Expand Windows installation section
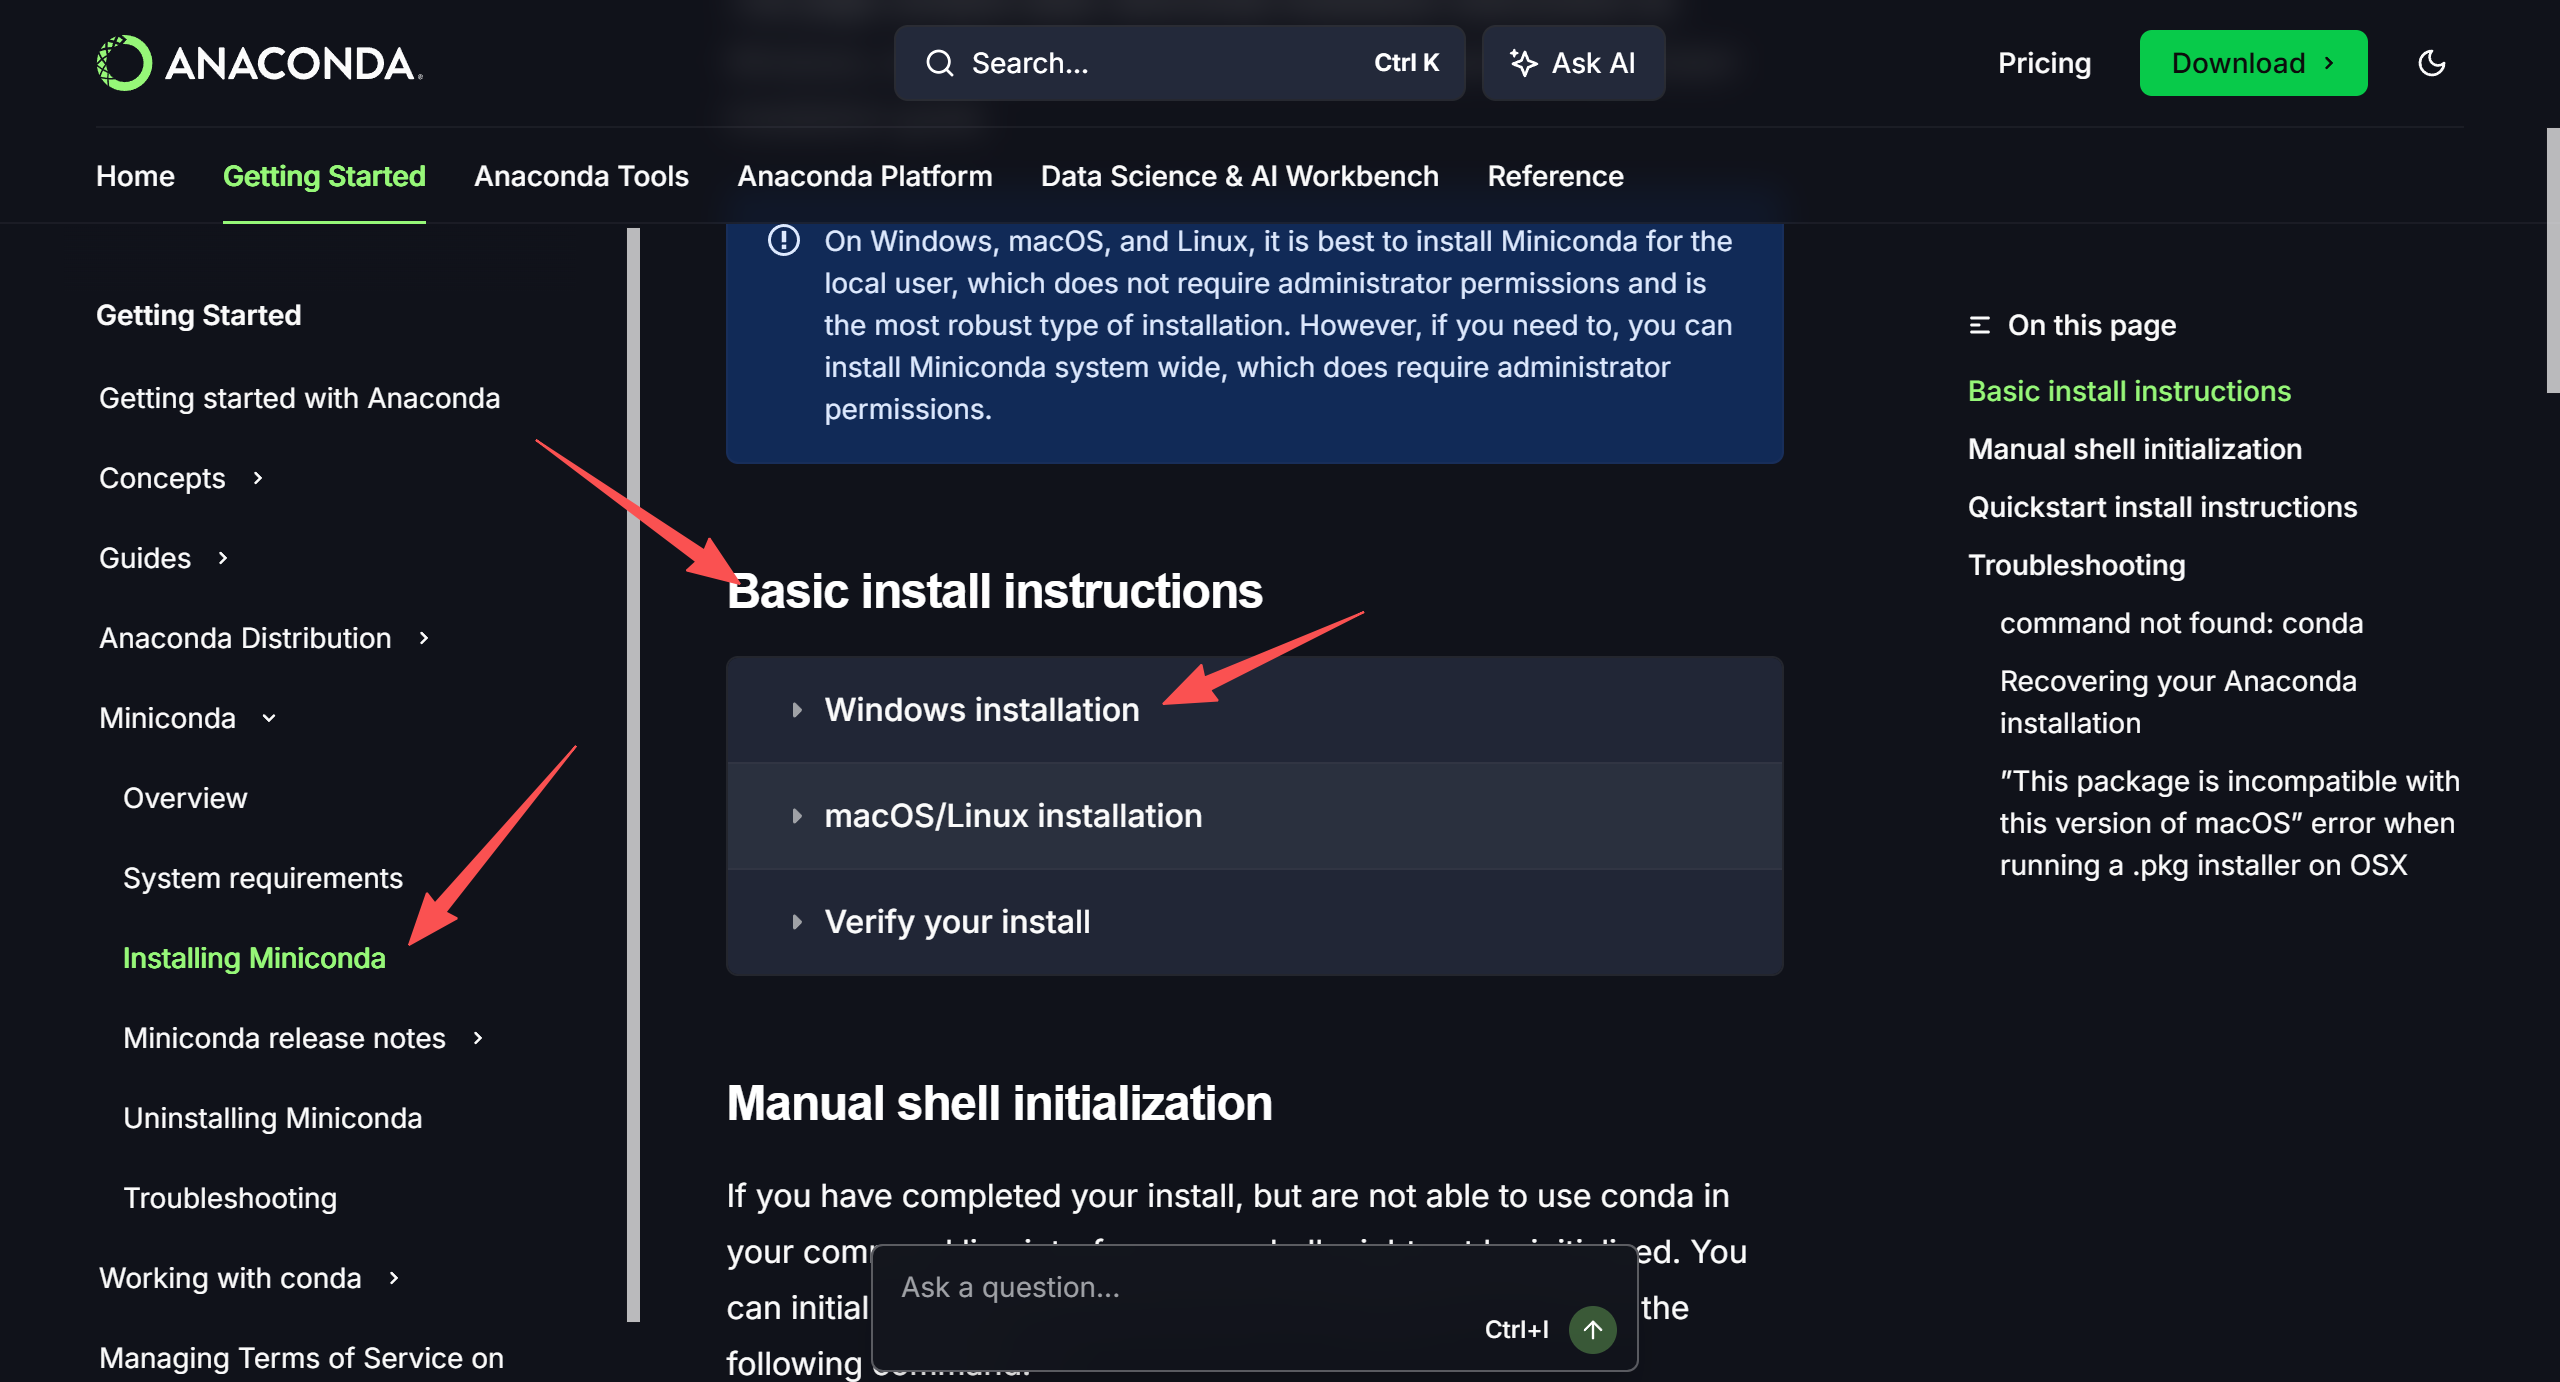Image resolution: width=2560 pixels, height=1382 pixels. pyautogui.click(x=981, y=709)
